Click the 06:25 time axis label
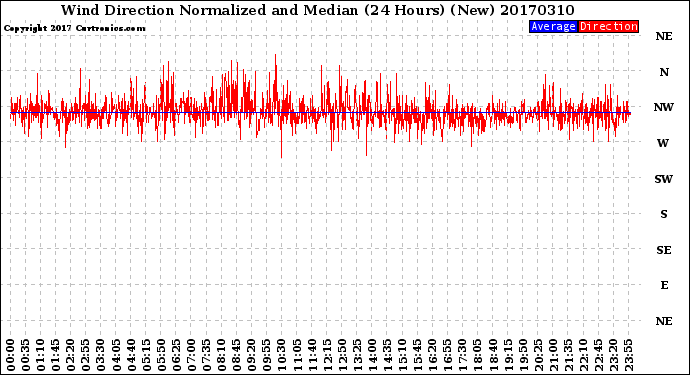 176,355
